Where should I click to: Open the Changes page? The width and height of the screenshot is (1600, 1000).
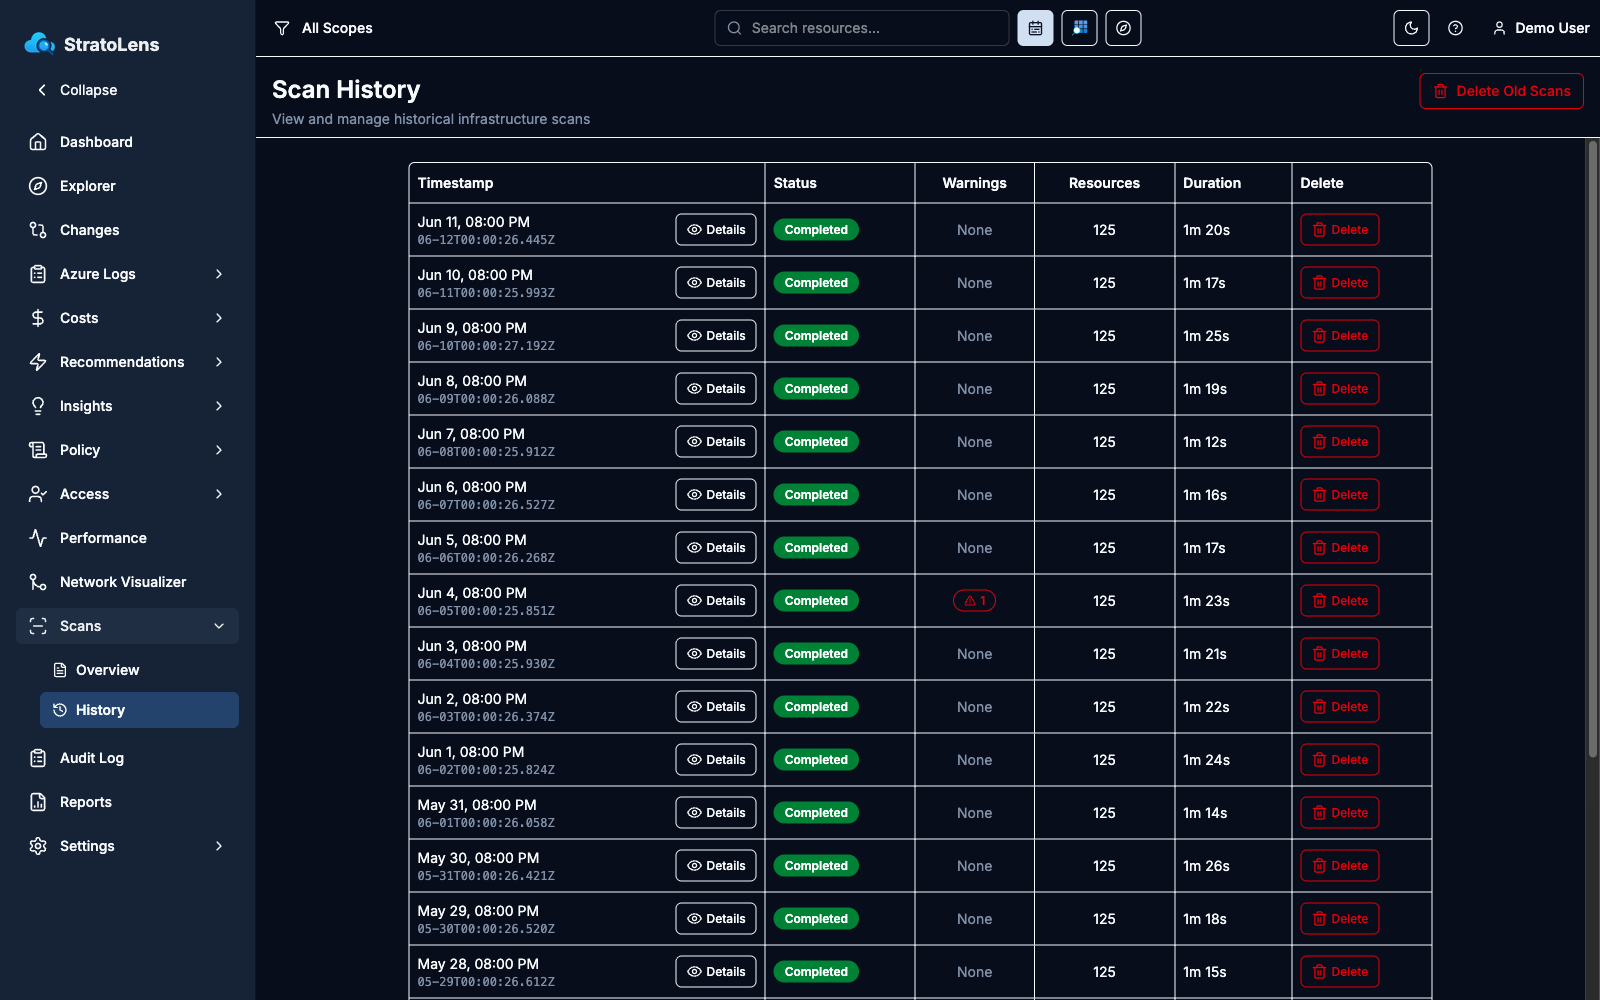128,230
